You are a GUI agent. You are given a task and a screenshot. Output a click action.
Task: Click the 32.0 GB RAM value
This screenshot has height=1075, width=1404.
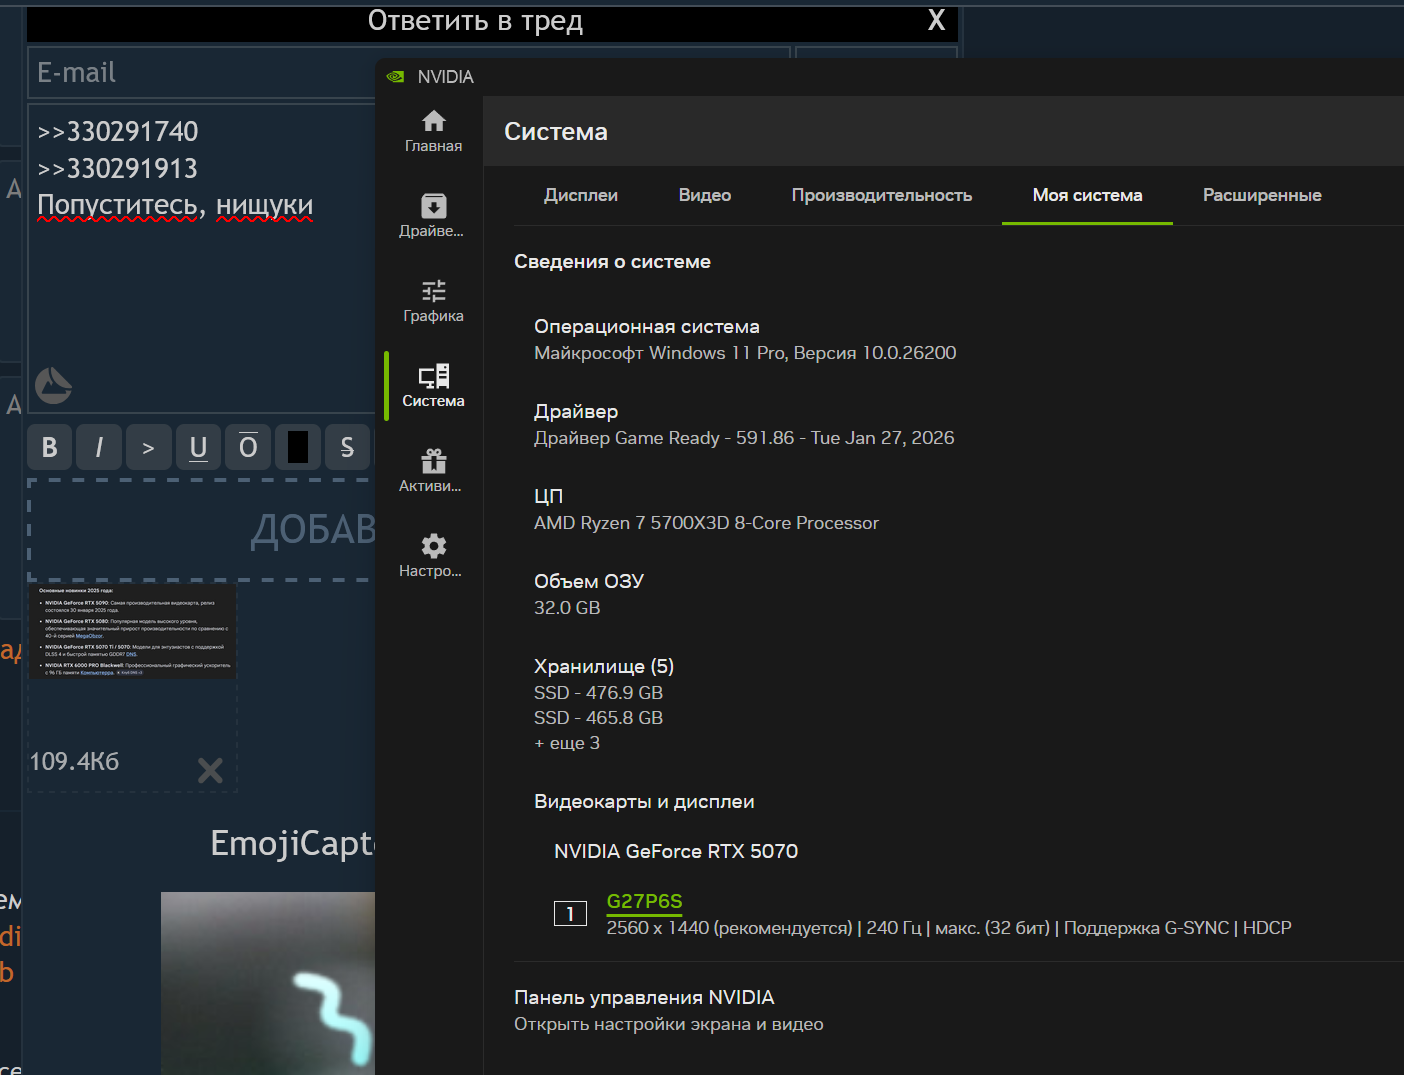[x=567, y=608]
